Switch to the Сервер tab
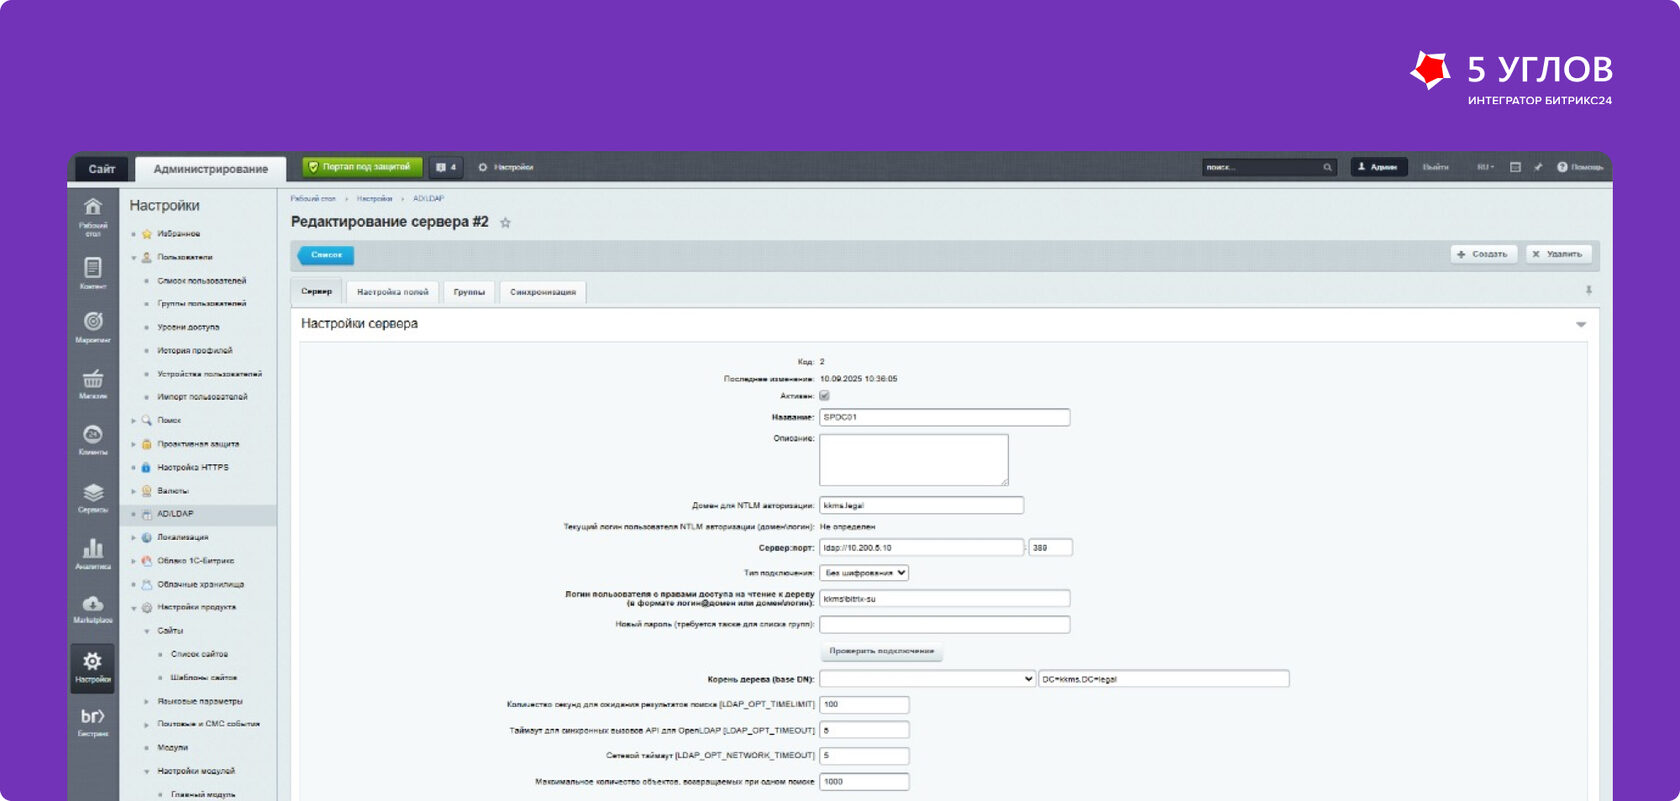This screenshot has height=801, width=1680. 317,291
